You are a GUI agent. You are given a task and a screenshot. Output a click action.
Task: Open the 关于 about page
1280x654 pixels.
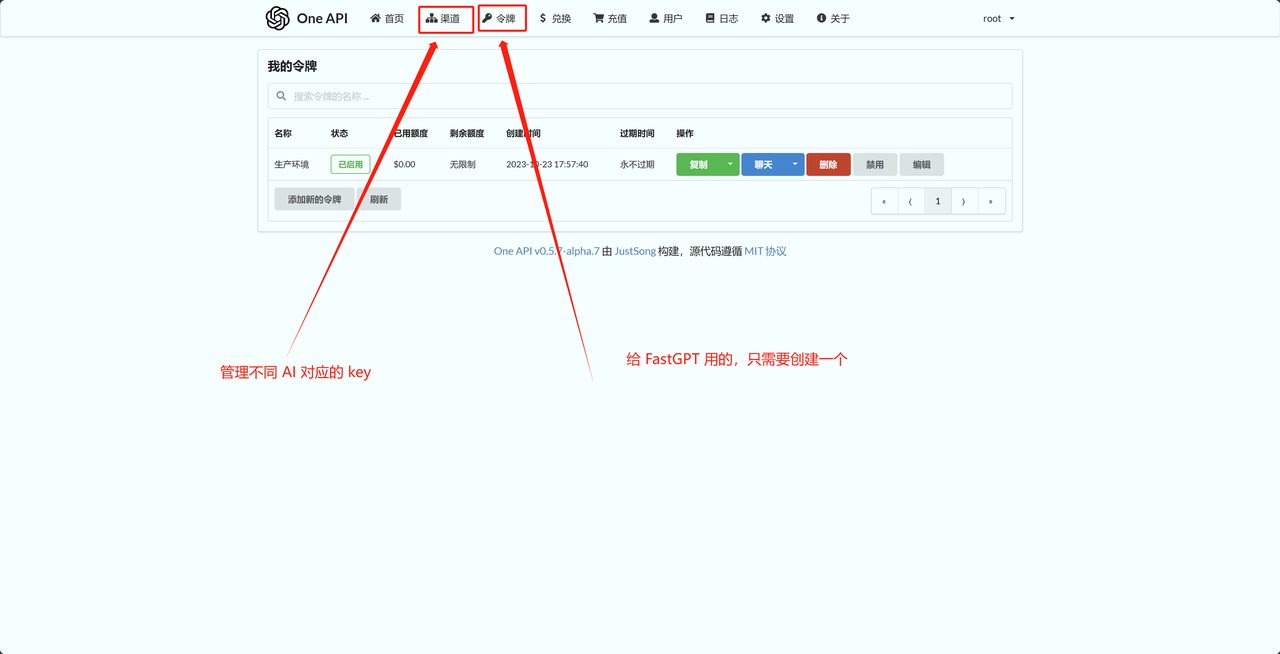pos(833,18)
